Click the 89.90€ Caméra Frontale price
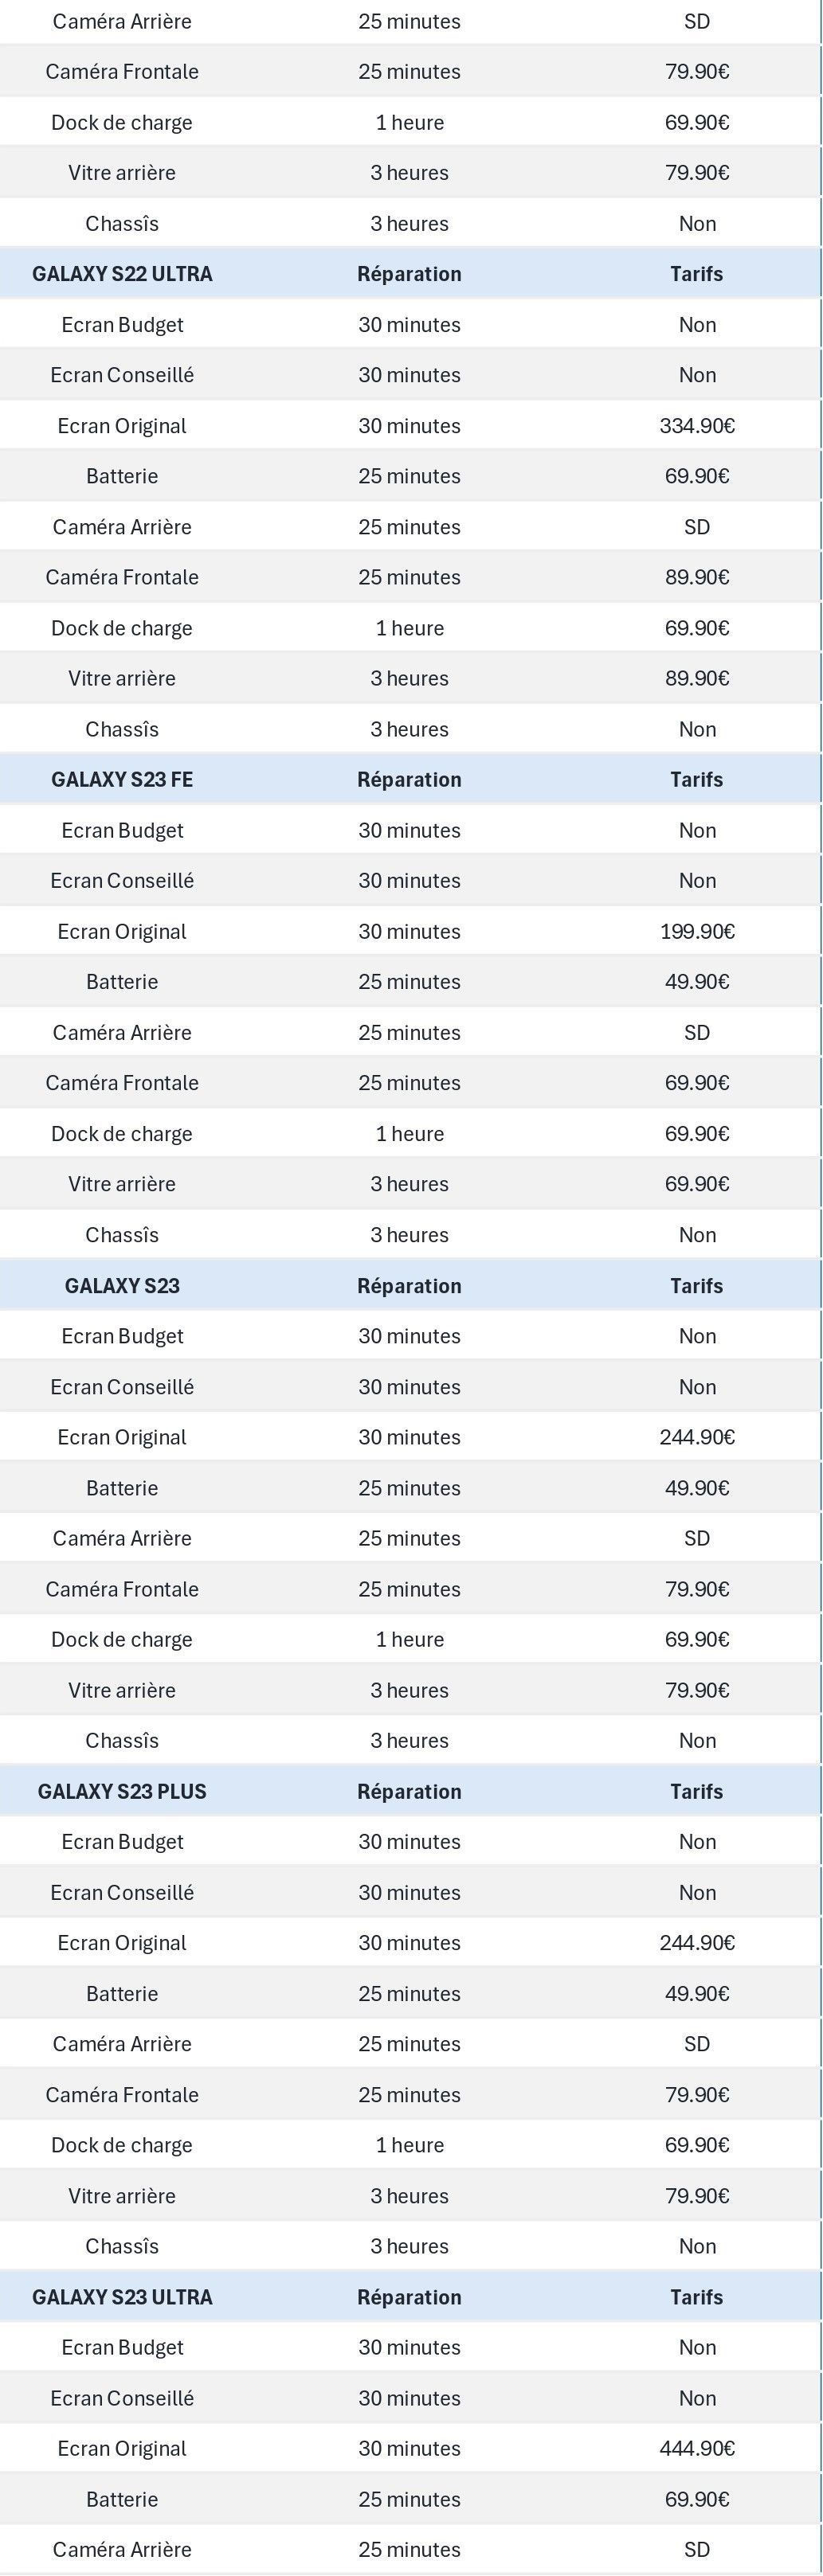The image size is (823, 2576). click(697, 577)
